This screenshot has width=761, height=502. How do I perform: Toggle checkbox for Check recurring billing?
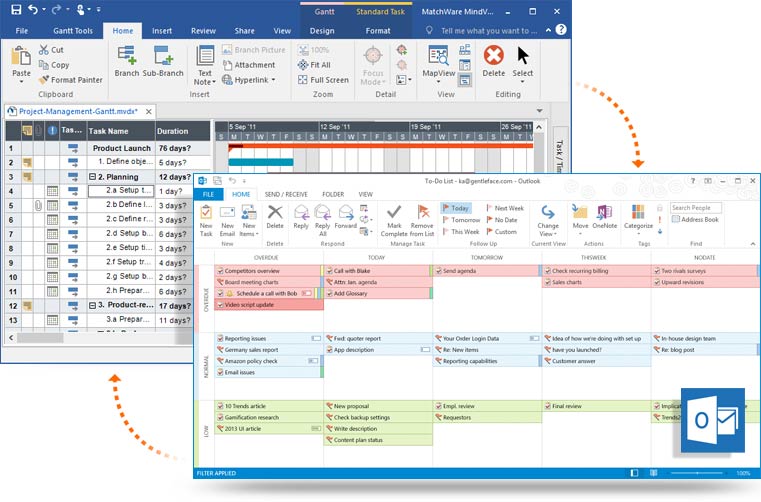(x=548, y=271)
